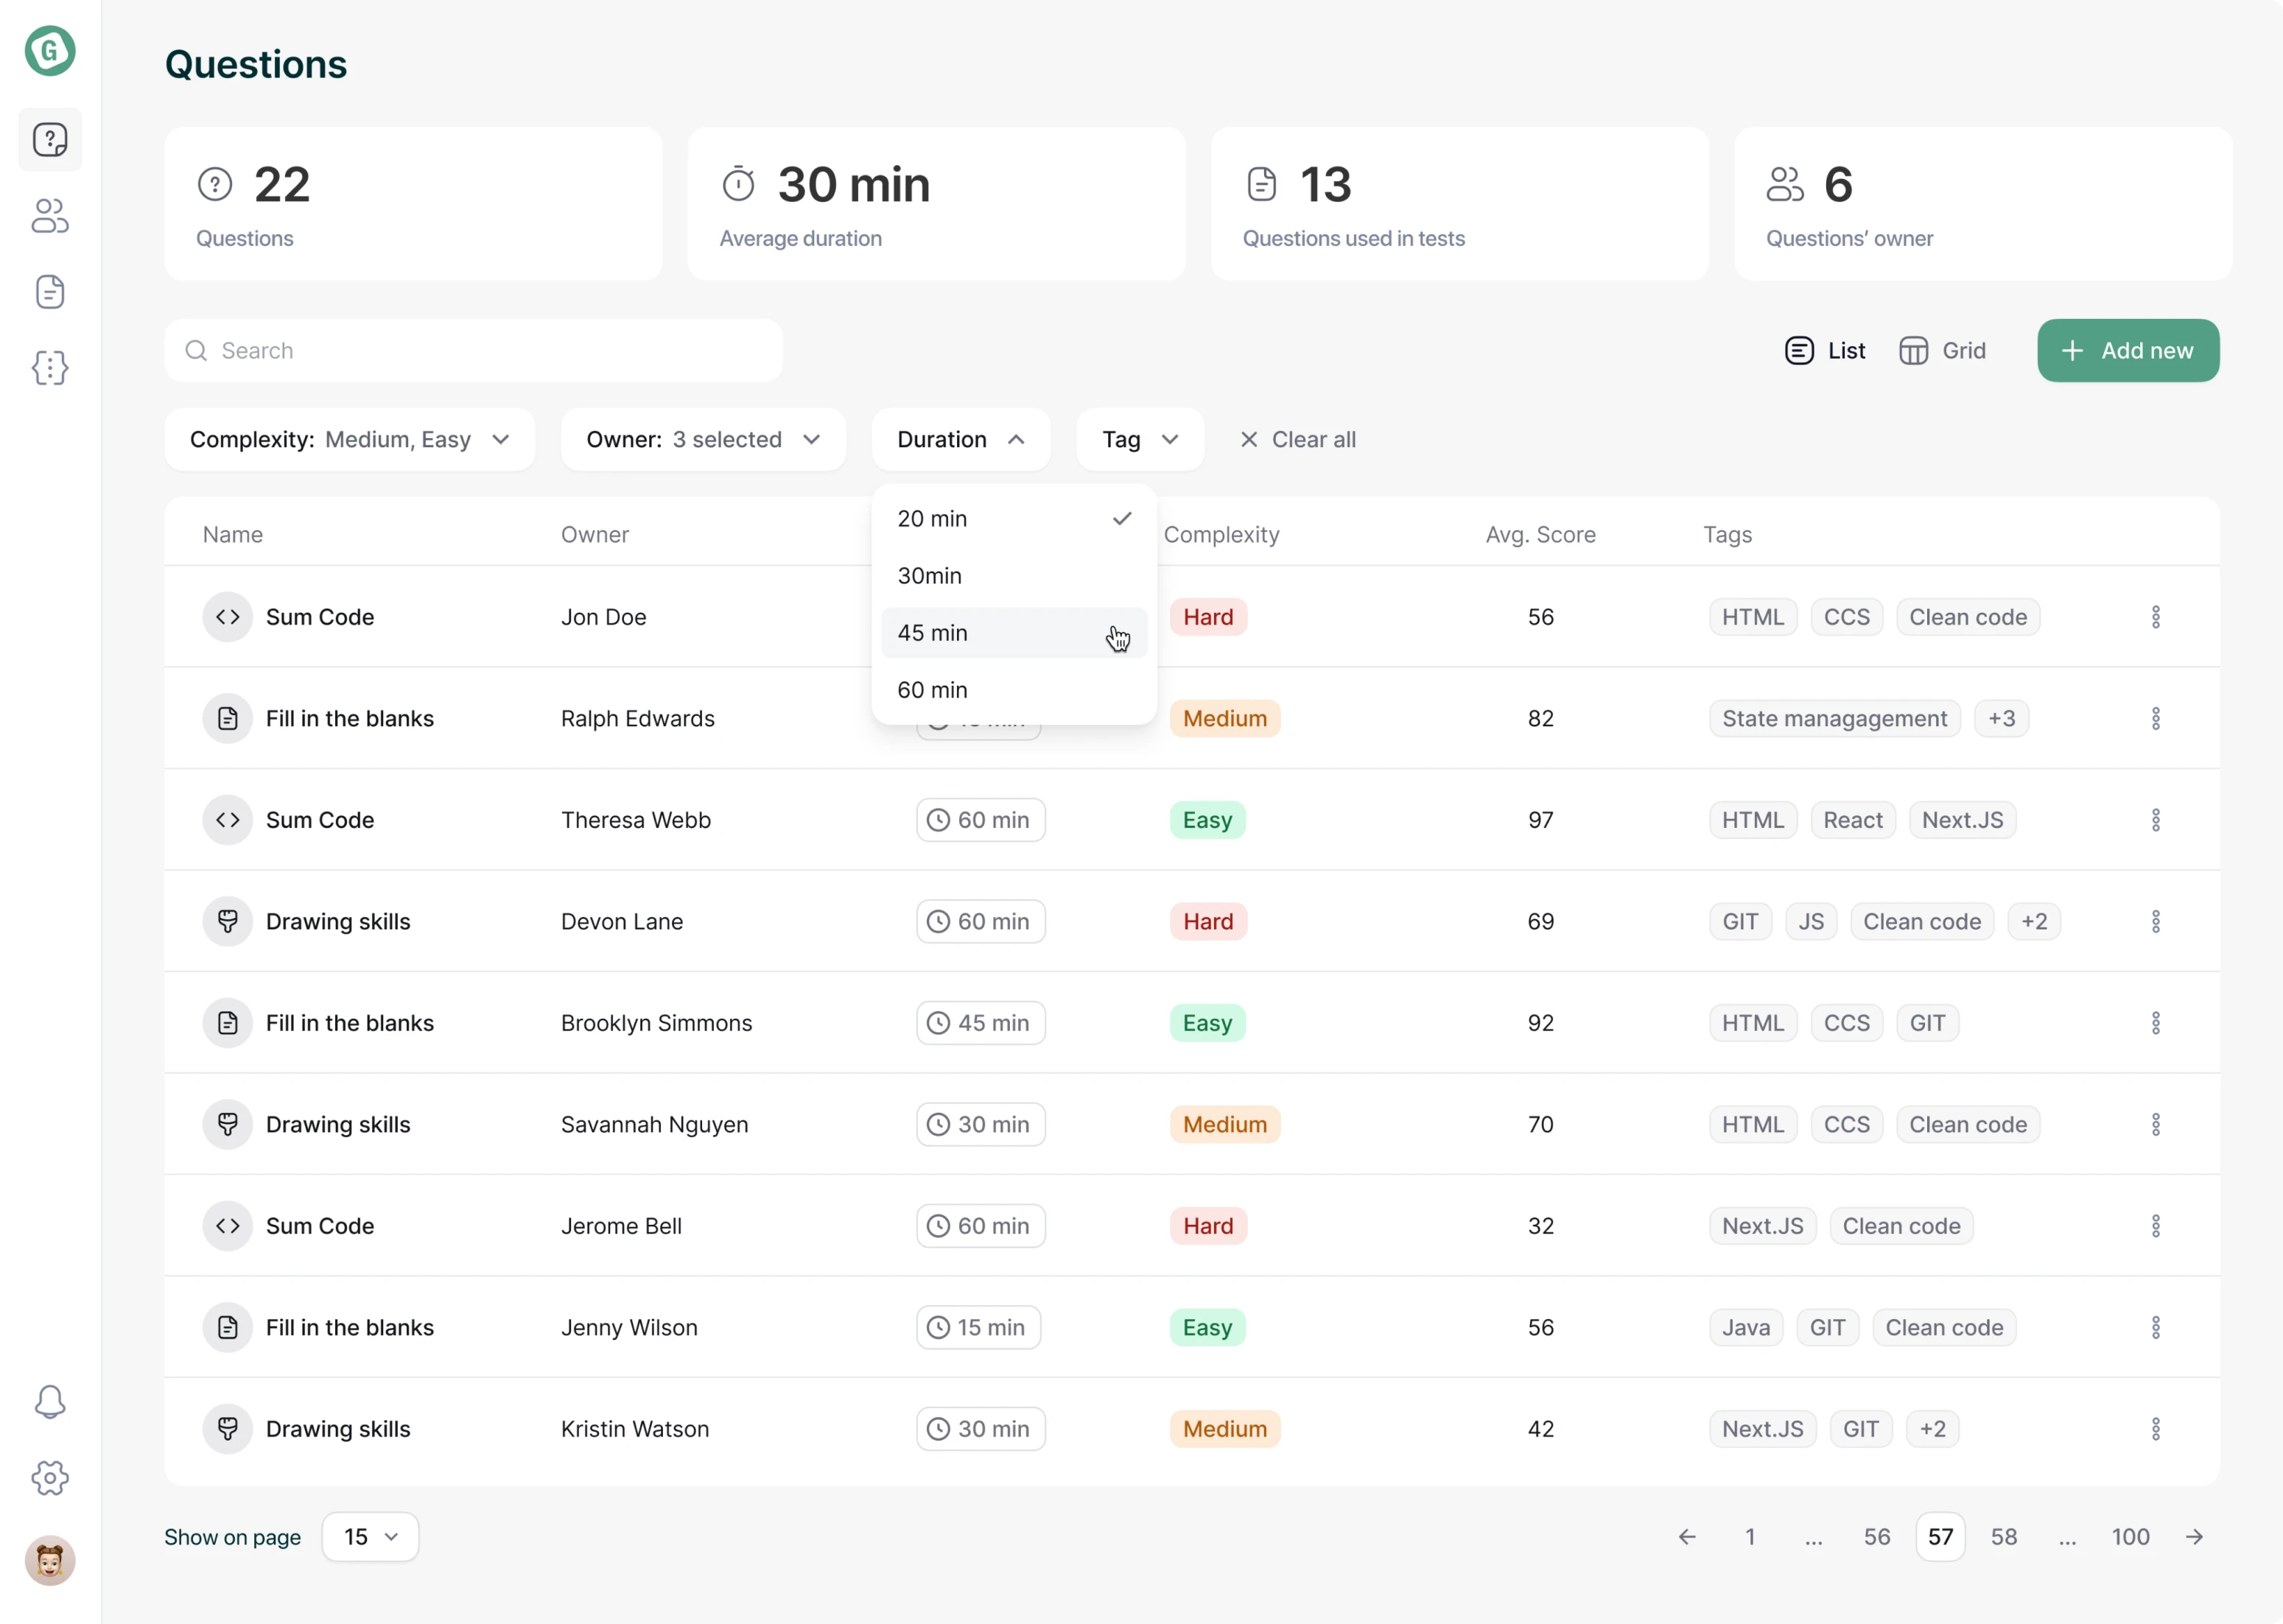Open the Documents icon in sidebar
2283x1624 pixels.
50,292
